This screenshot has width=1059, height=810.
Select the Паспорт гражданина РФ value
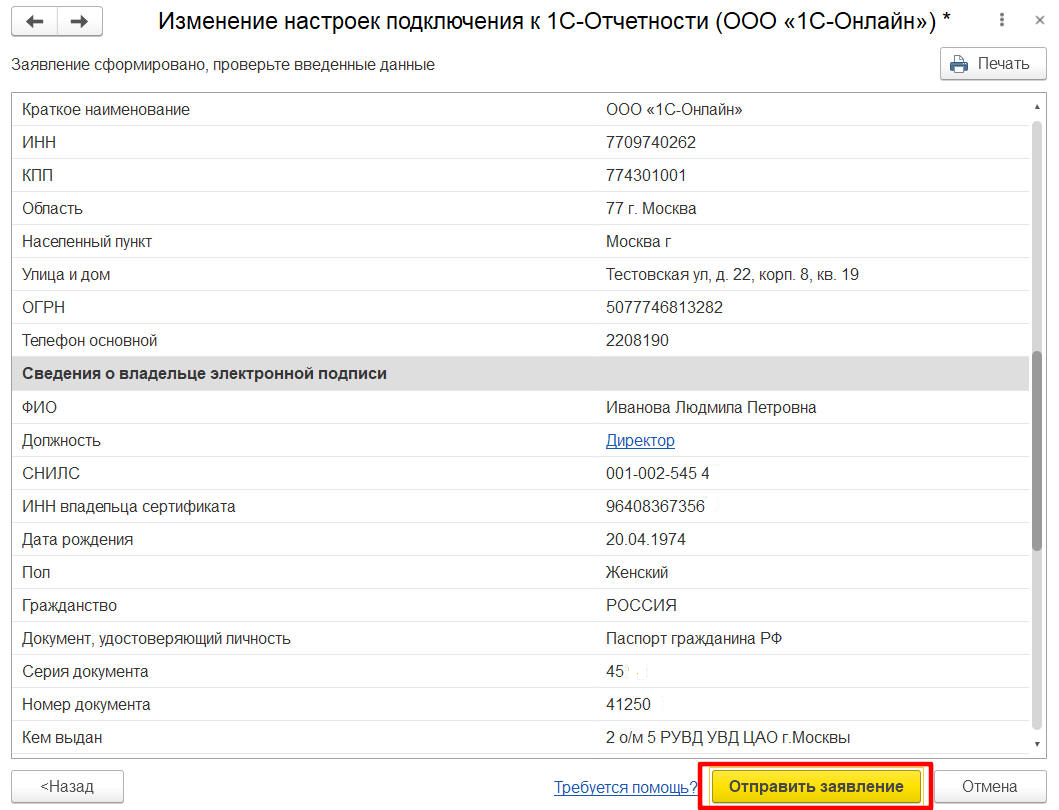[694, 639]
